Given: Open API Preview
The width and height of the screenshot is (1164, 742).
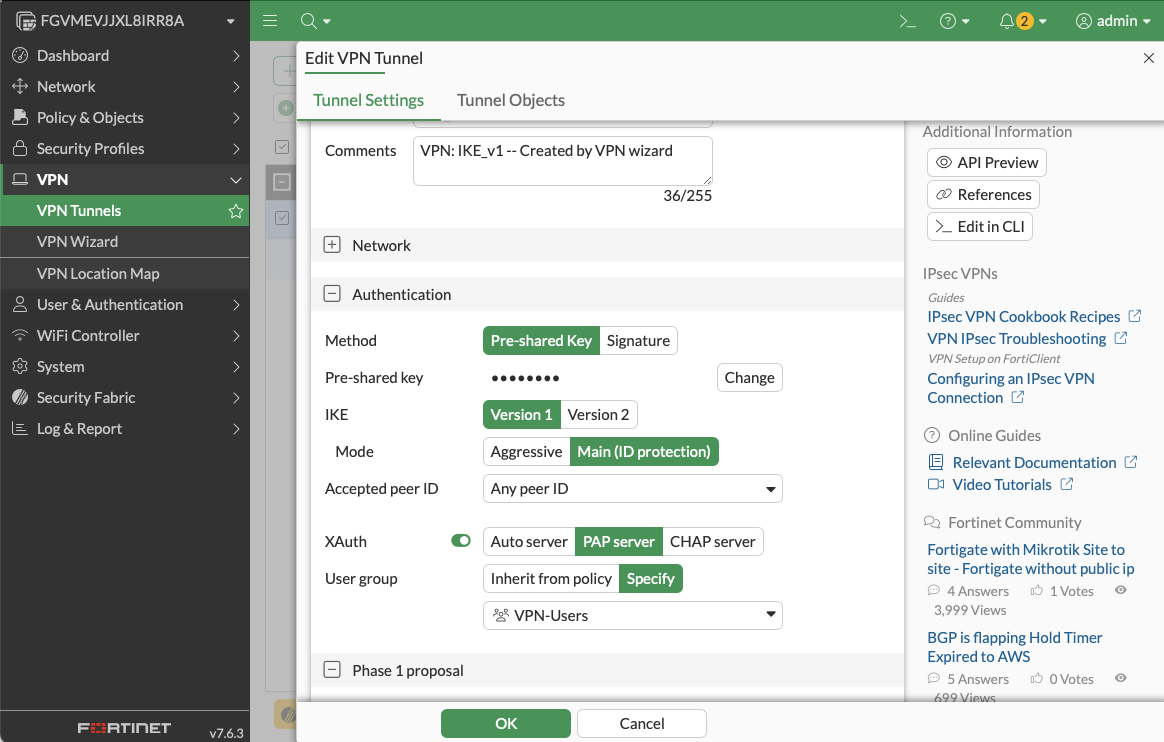Looking at the screenshot, I should tap(987, 162).
